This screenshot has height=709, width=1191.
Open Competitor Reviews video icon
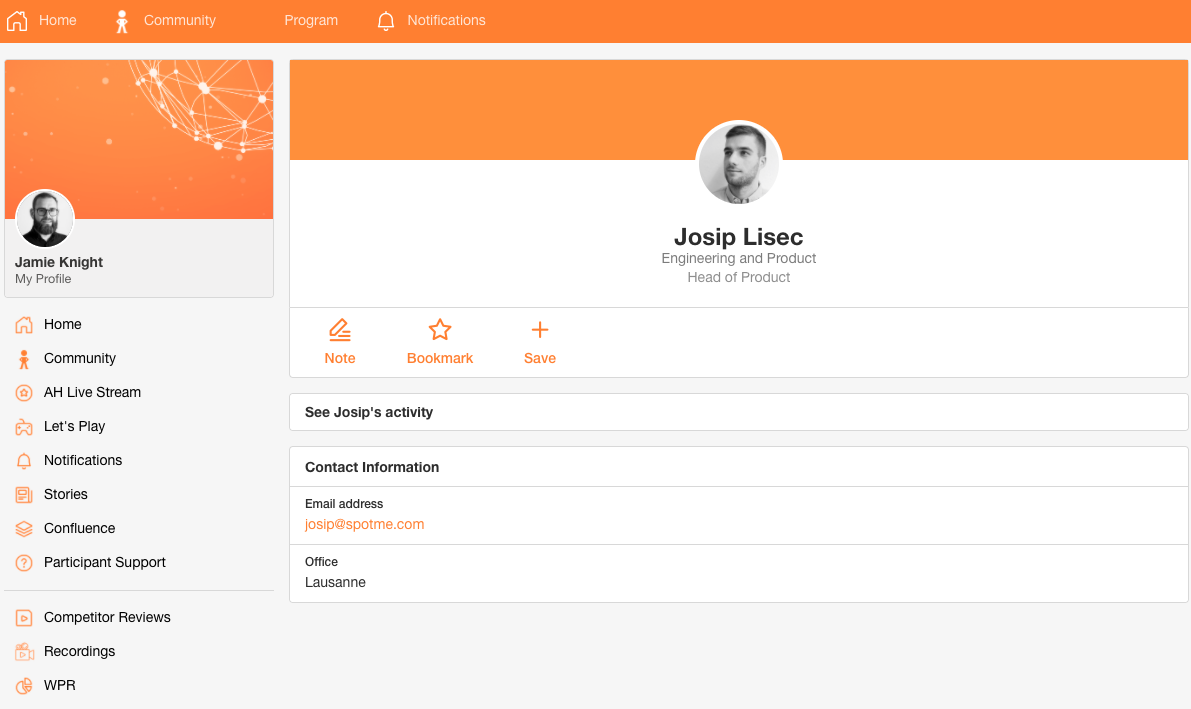point(23,617)
